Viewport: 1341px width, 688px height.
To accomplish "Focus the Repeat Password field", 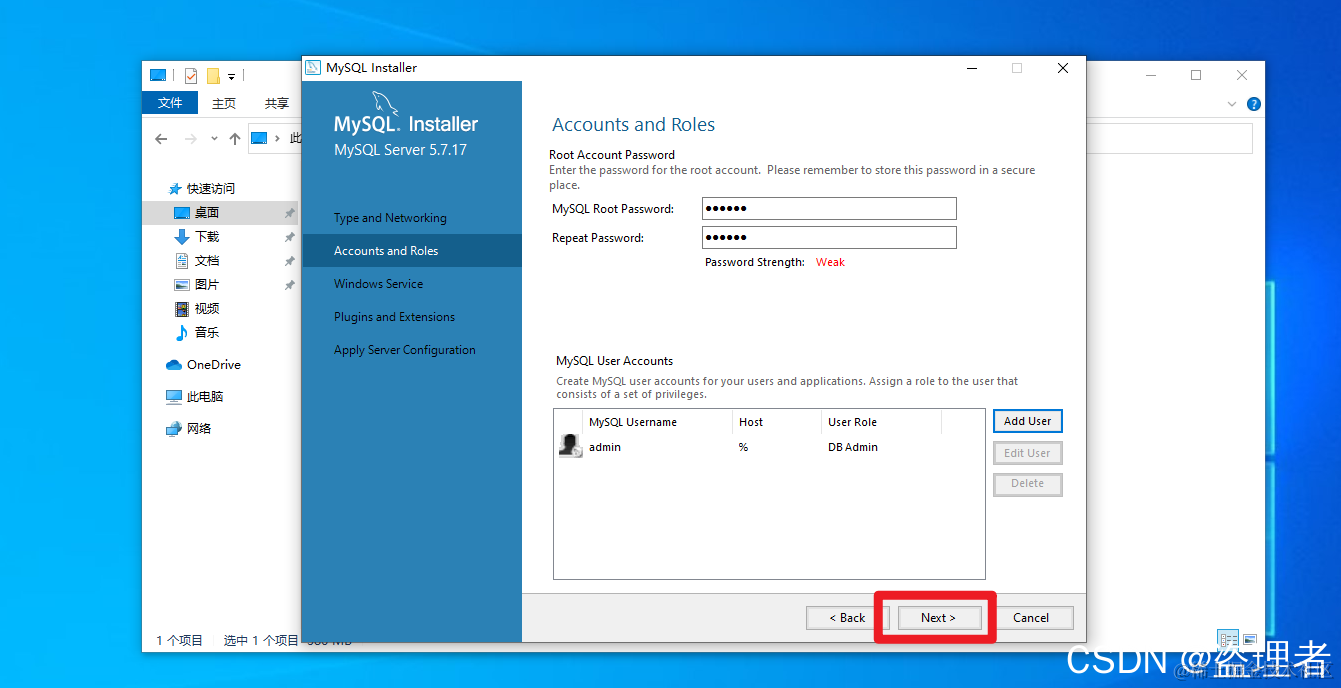I will pos(829,237).
